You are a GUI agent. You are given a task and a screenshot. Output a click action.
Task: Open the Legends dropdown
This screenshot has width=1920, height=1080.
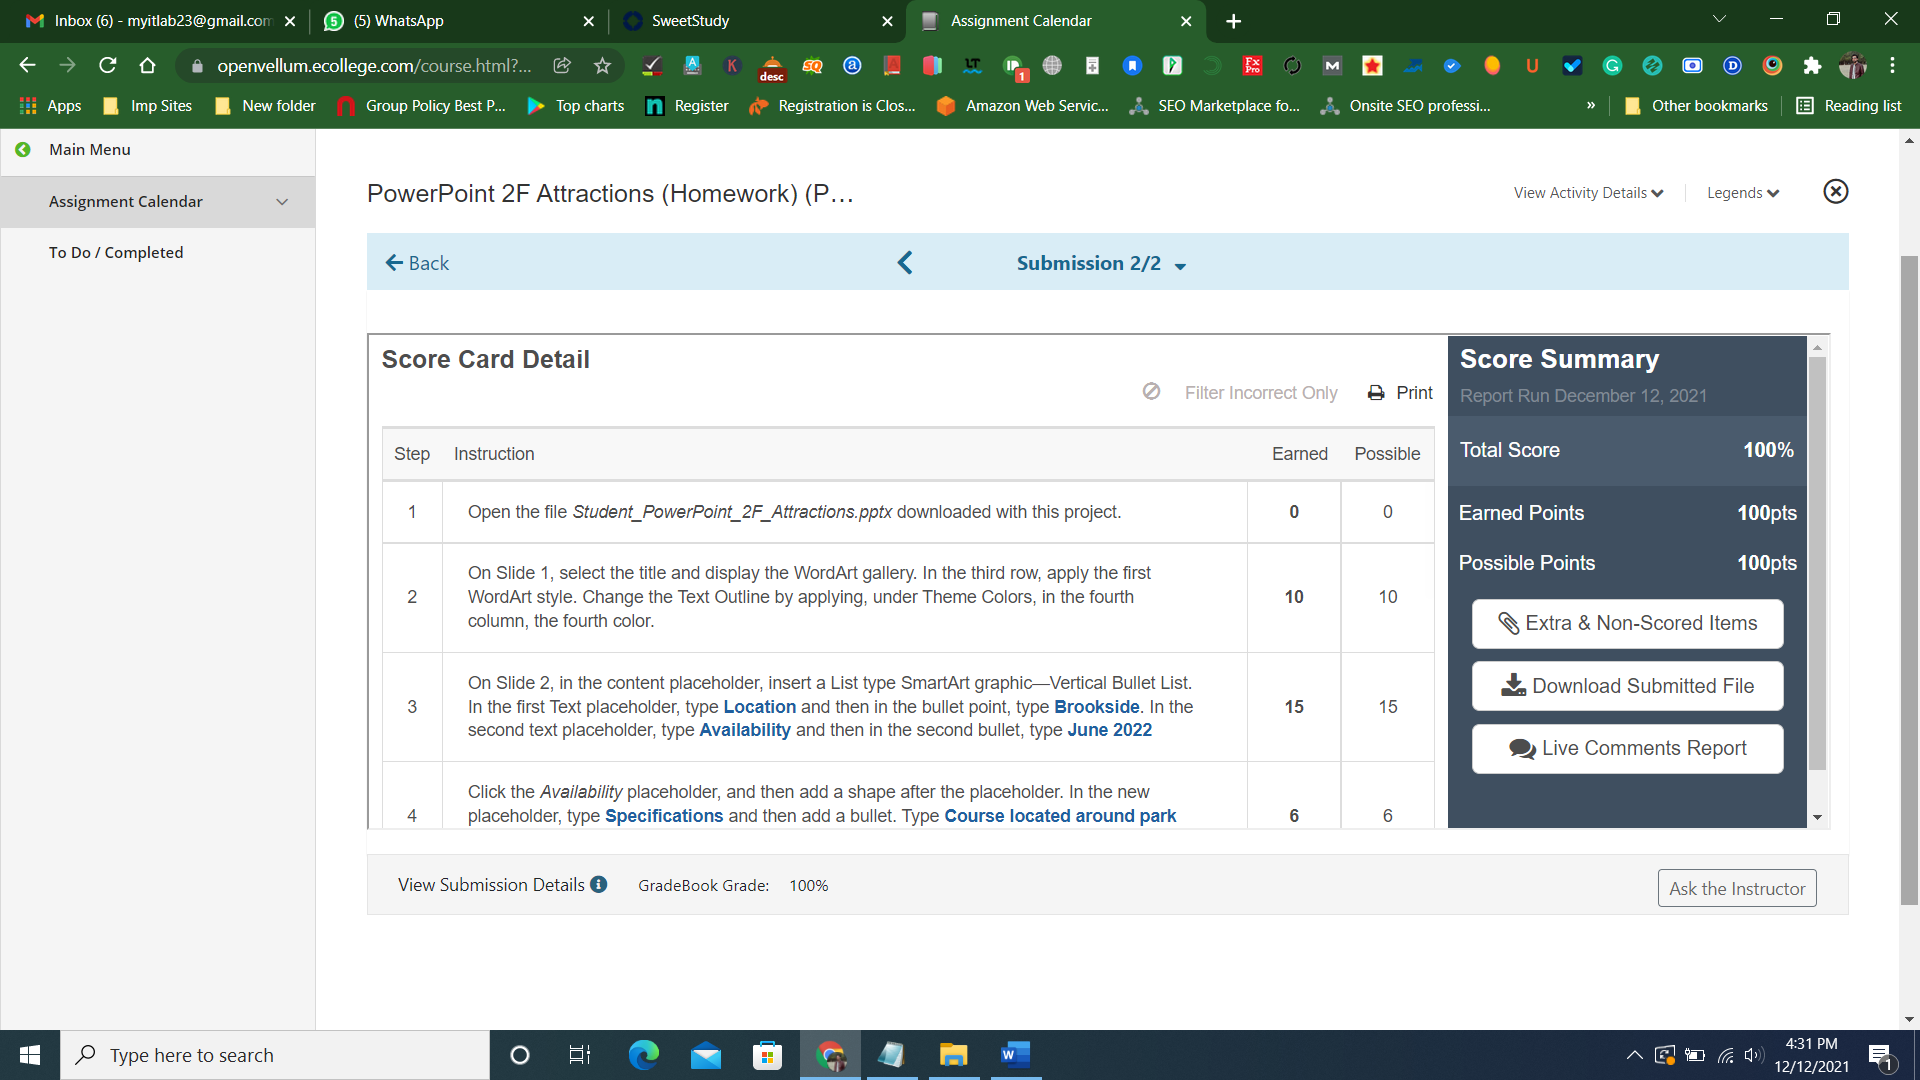pos(1743,193)
